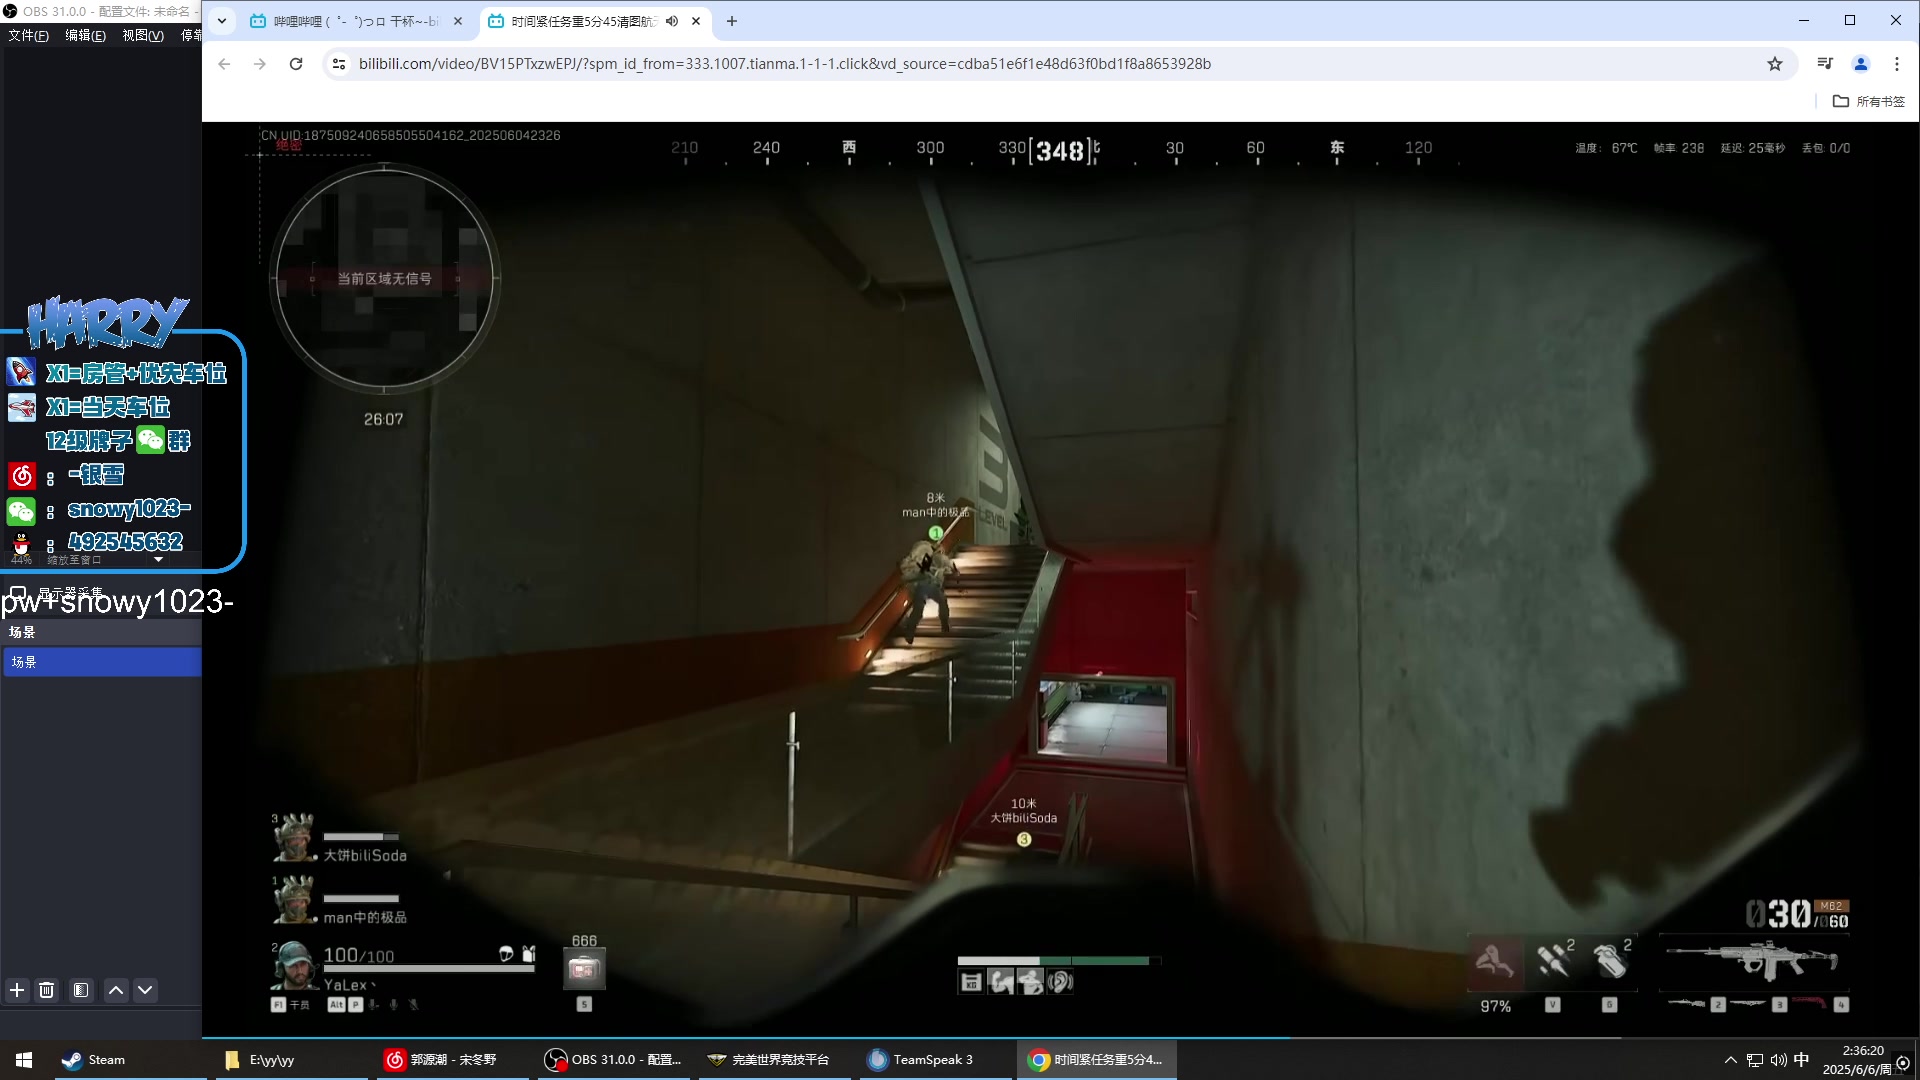Viewport: 1920px width, 1080px height.
Task: Open scene filters icon in OBS
Action: [81, 990]
